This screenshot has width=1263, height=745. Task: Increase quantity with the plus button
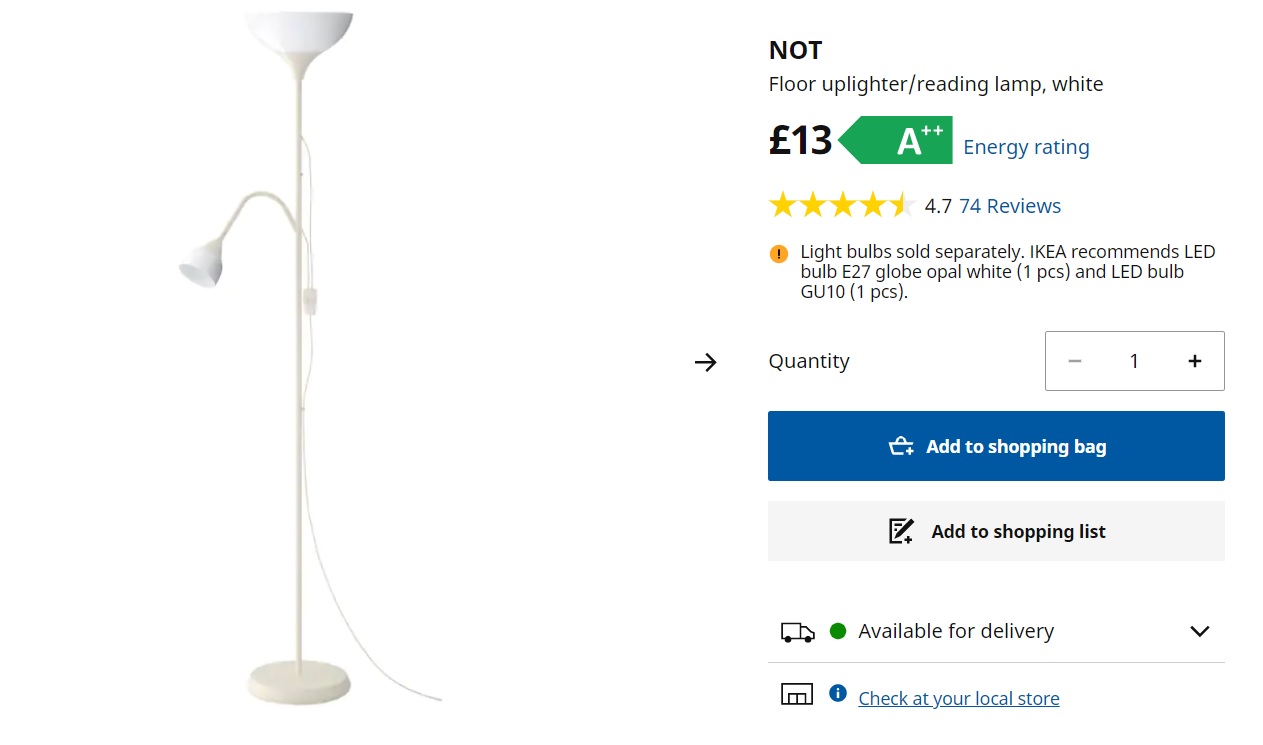tap(1195, 361)
